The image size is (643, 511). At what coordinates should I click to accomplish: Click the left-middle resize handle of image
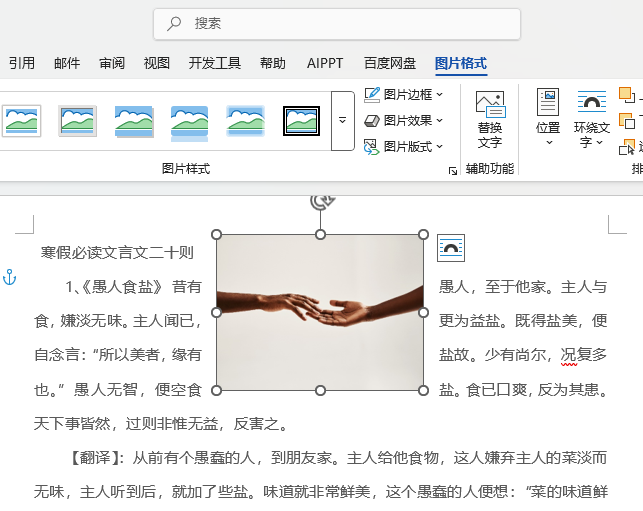pos(217,313)
